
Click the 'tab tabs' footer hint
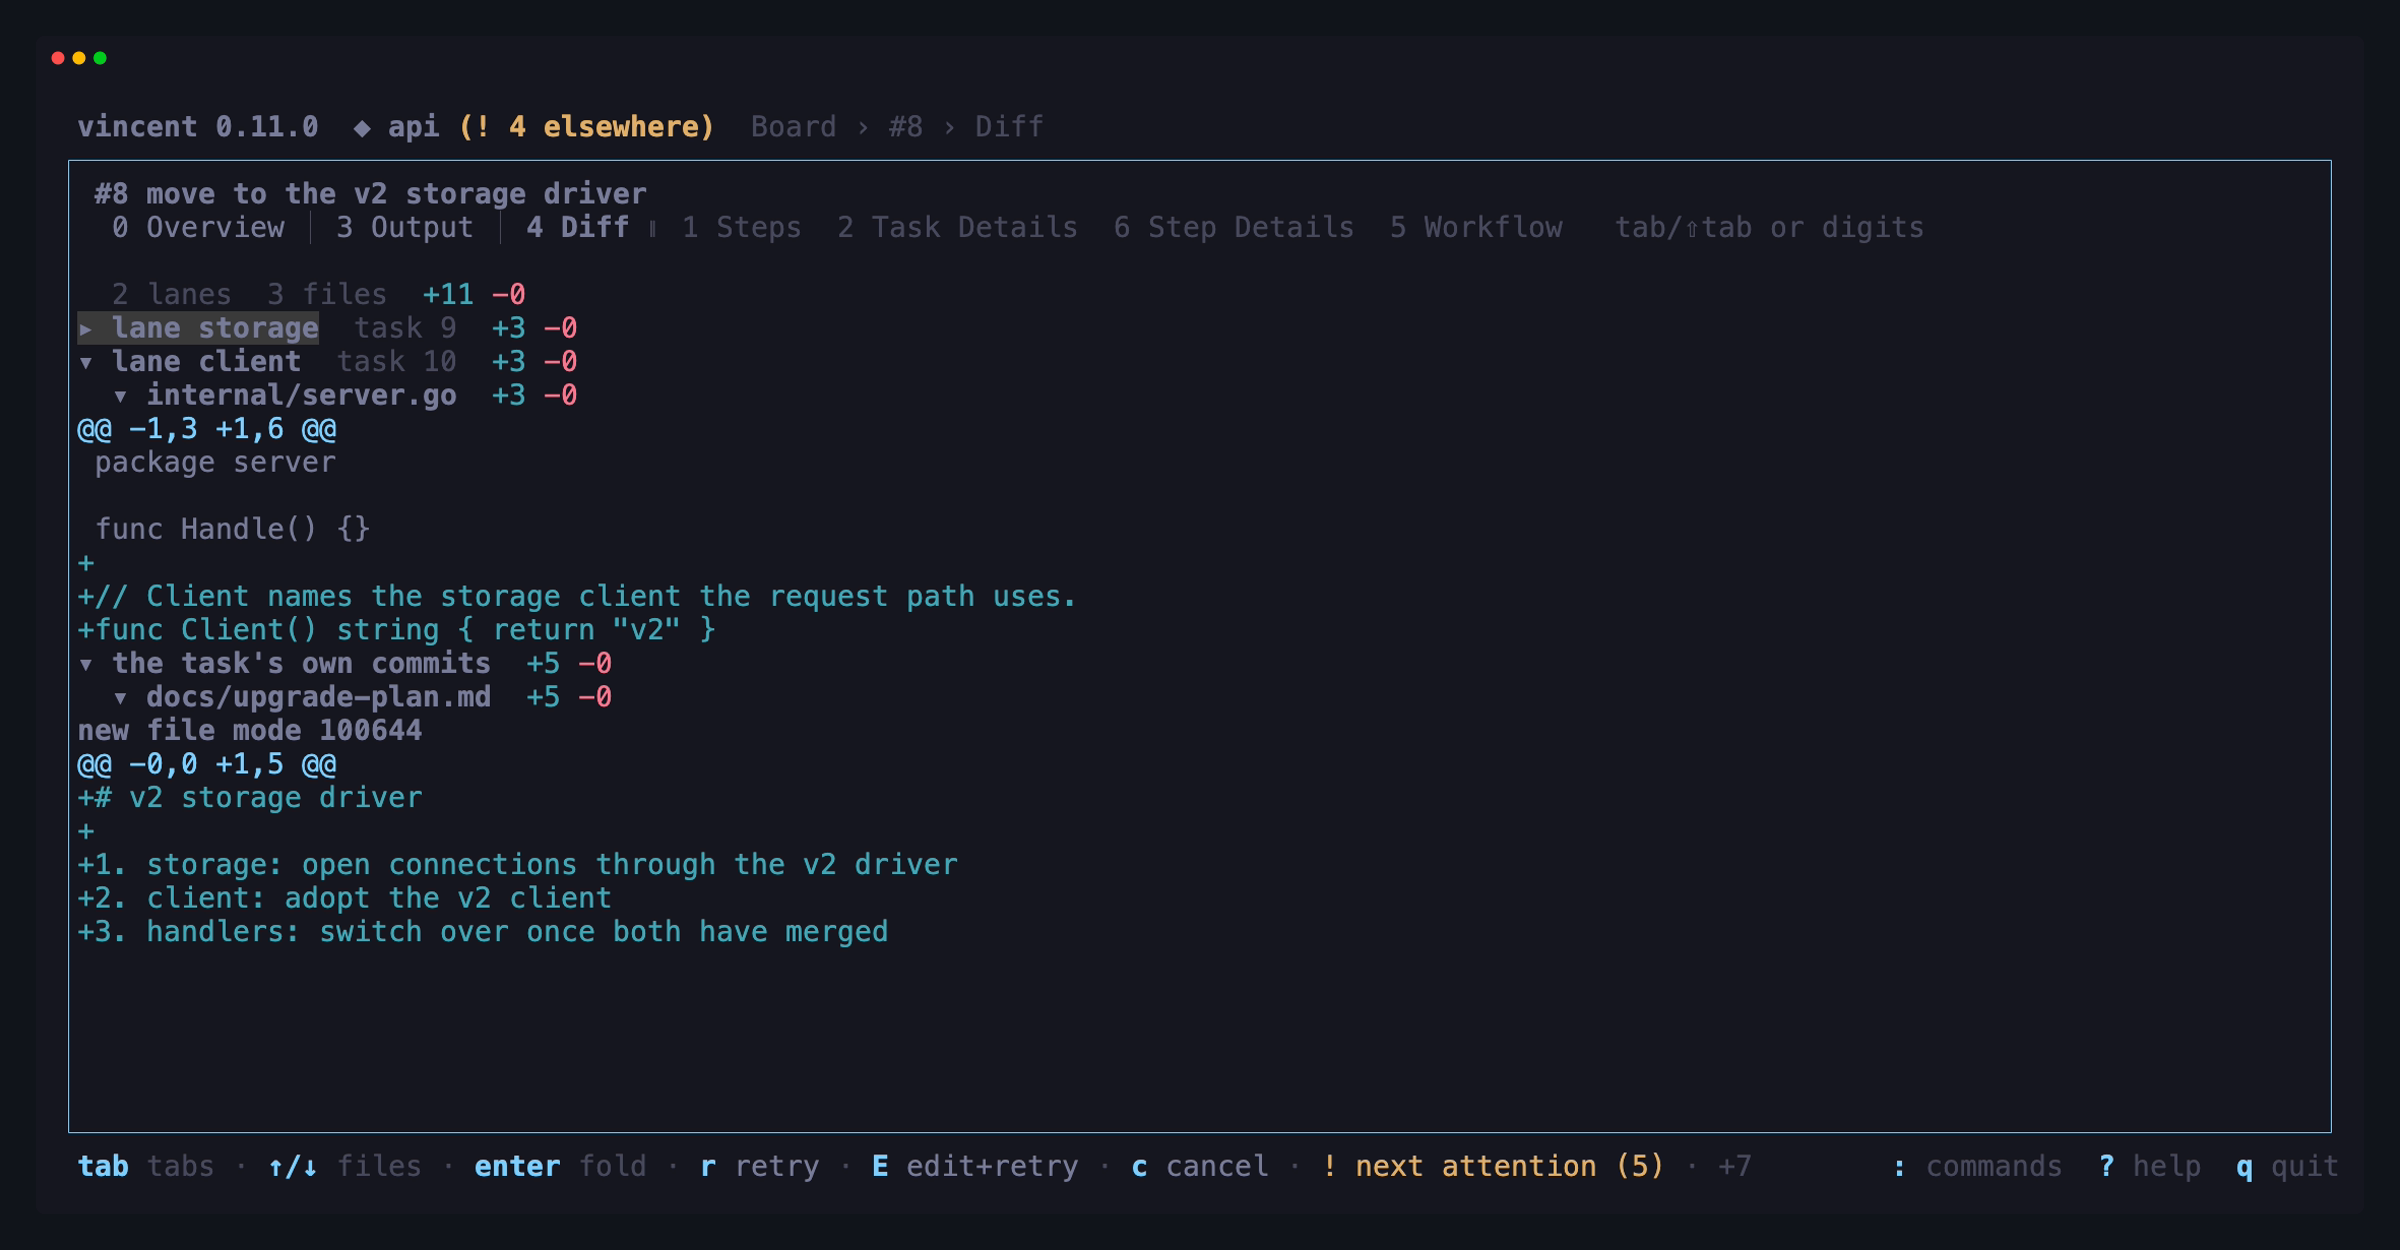click(146, 1167)
